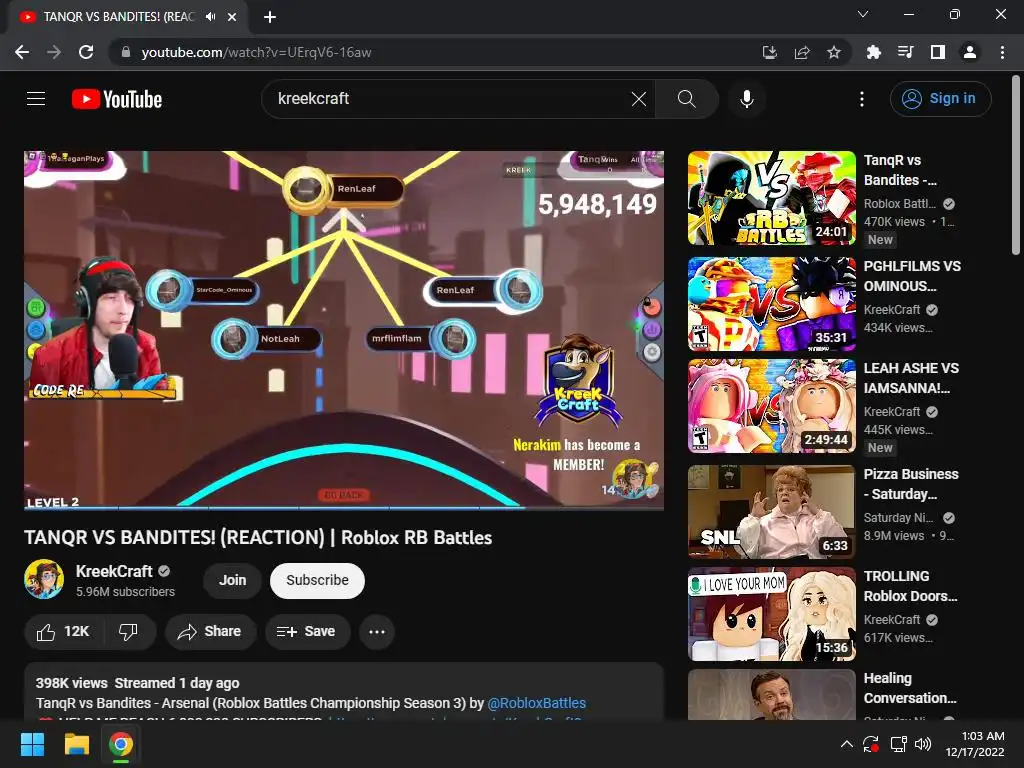Screen dimensions: 1024x768
Task: Open a new tab
Action: (x=270, y=17)
